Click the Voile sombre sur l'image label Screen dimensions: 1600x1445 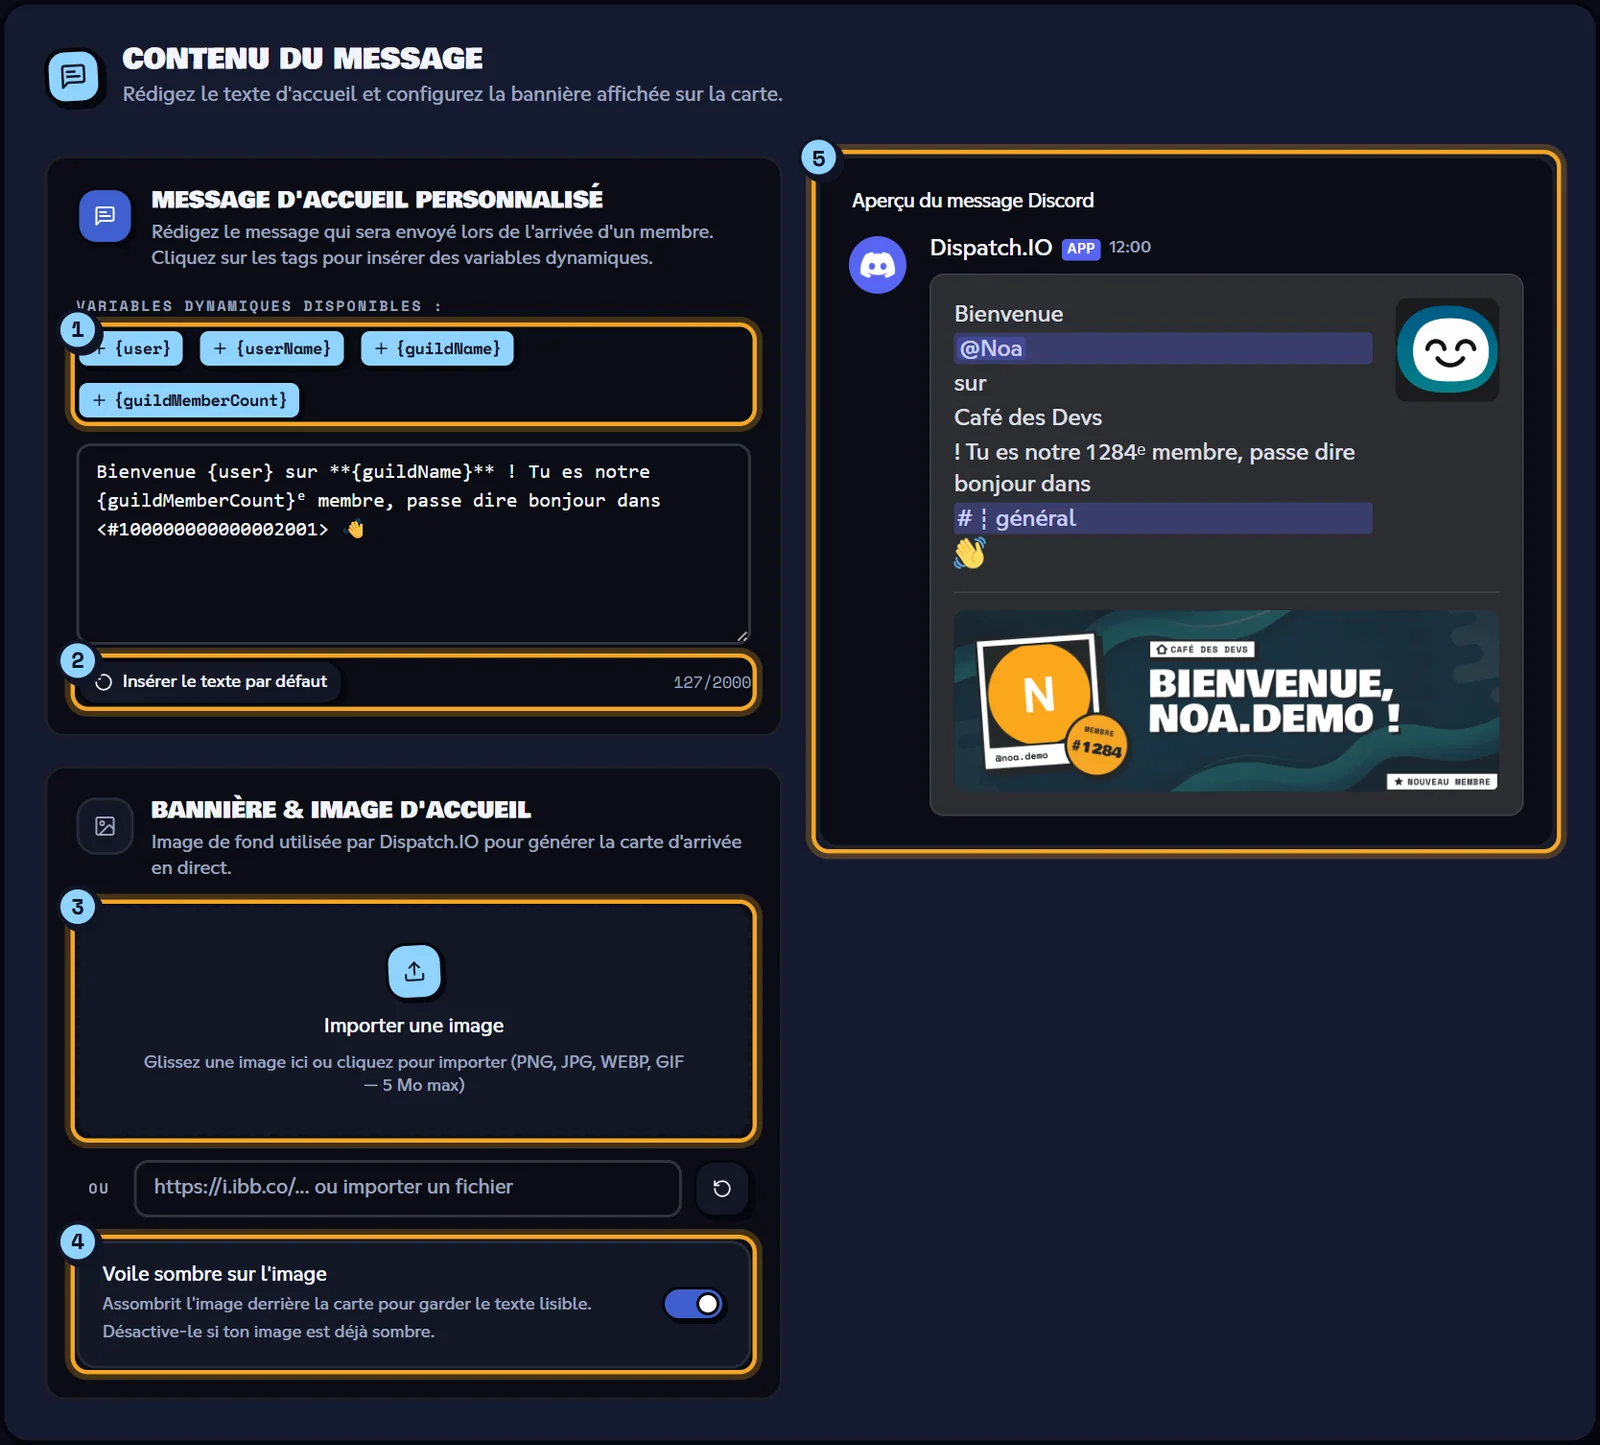pos(215,1274)
